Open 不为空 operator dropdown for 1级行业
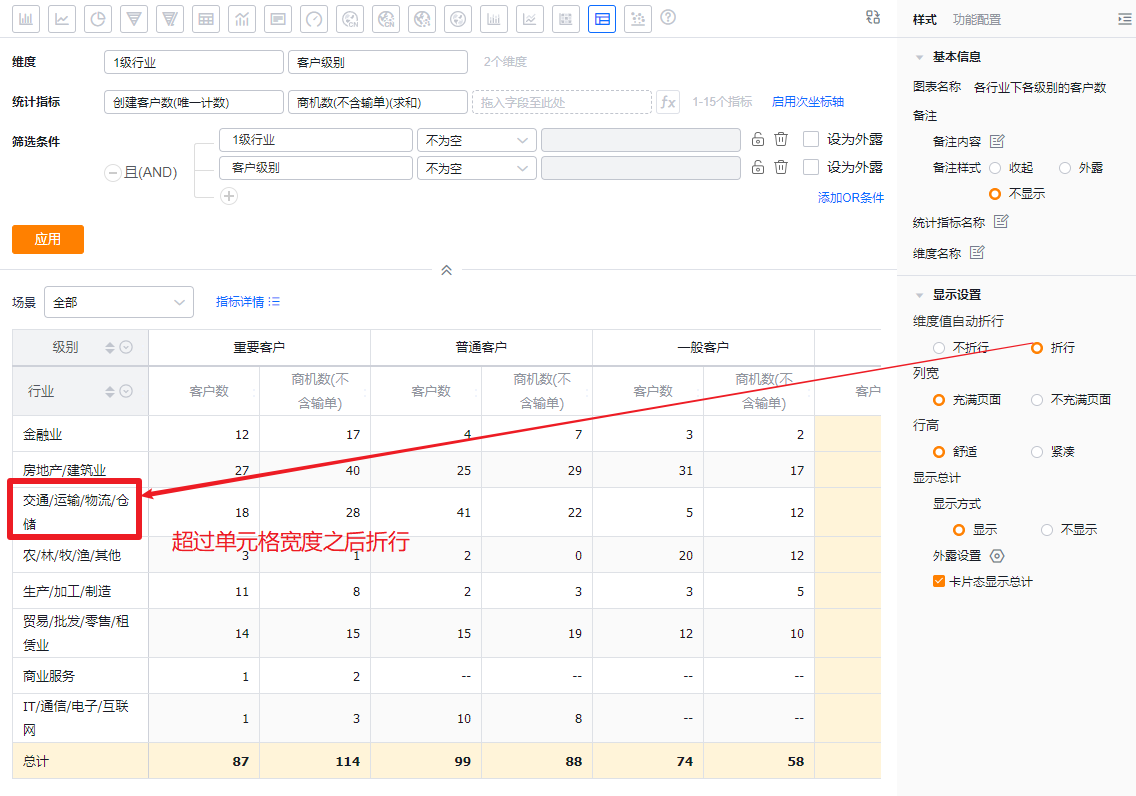This screenshot has width=1136, height=796. click(476, 140)
